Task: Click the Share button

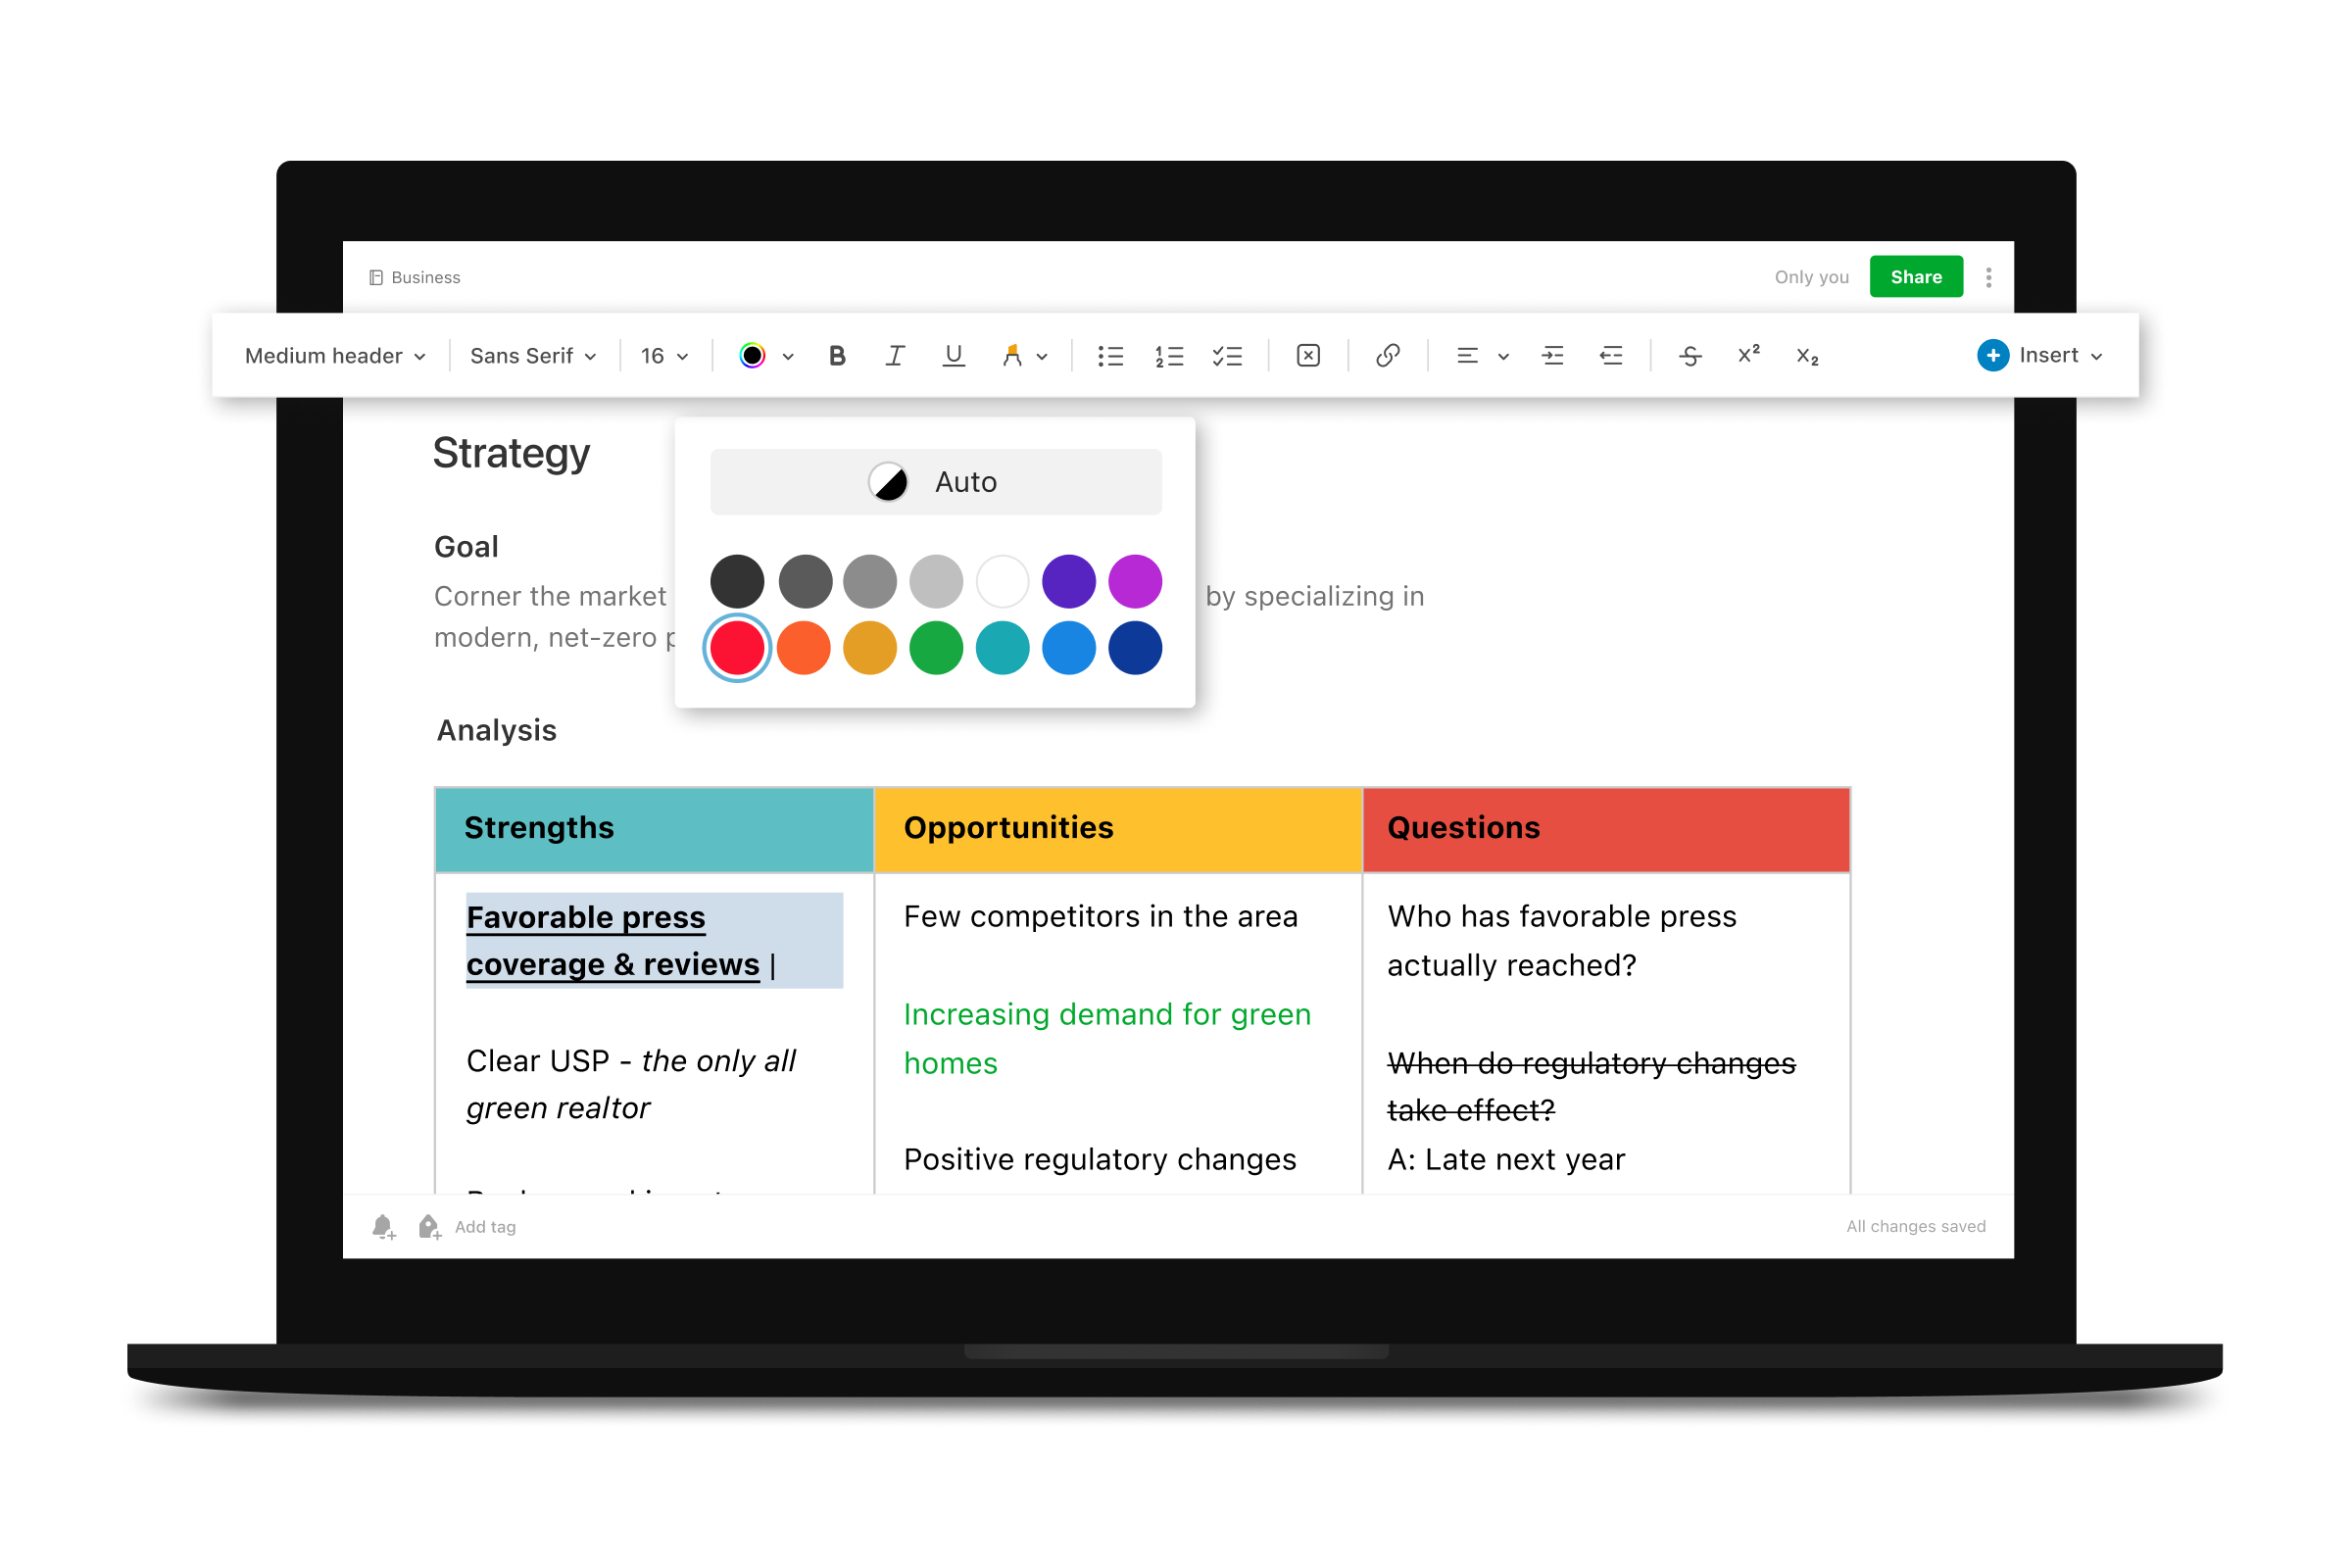Action: (1915, 276)
